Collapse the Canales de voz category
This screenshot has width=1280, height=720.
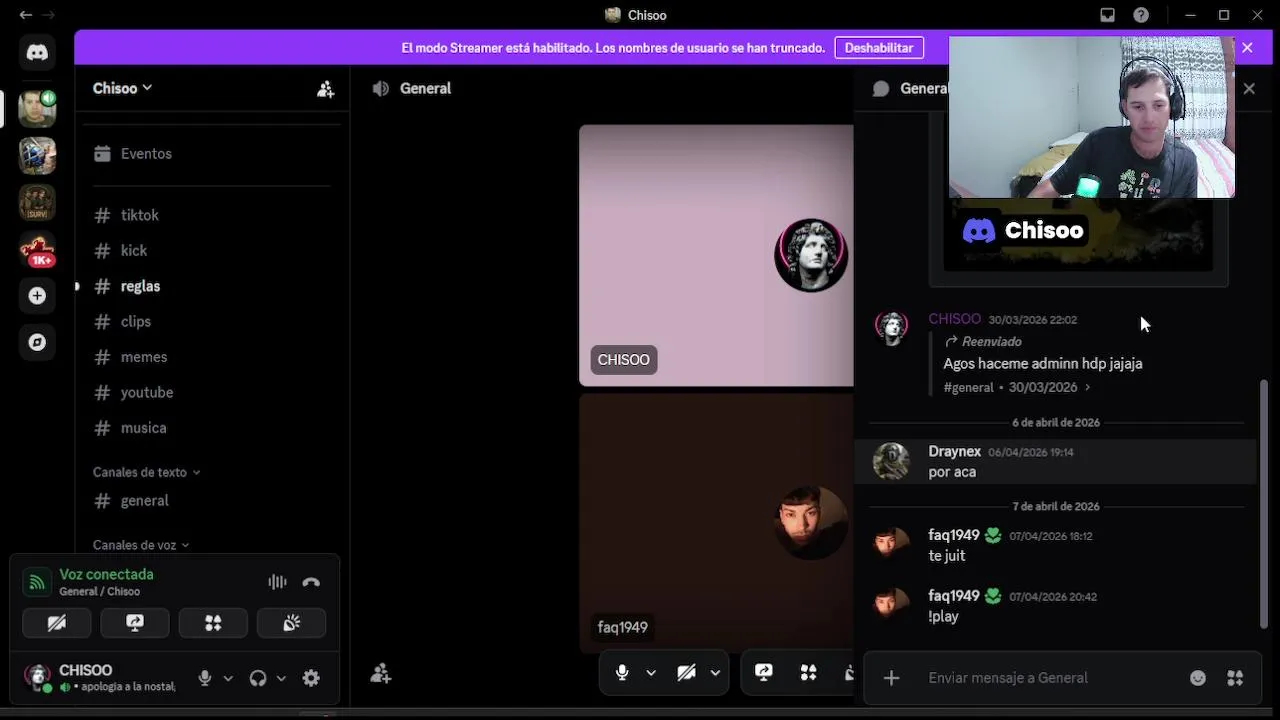(x=141, y=545)
